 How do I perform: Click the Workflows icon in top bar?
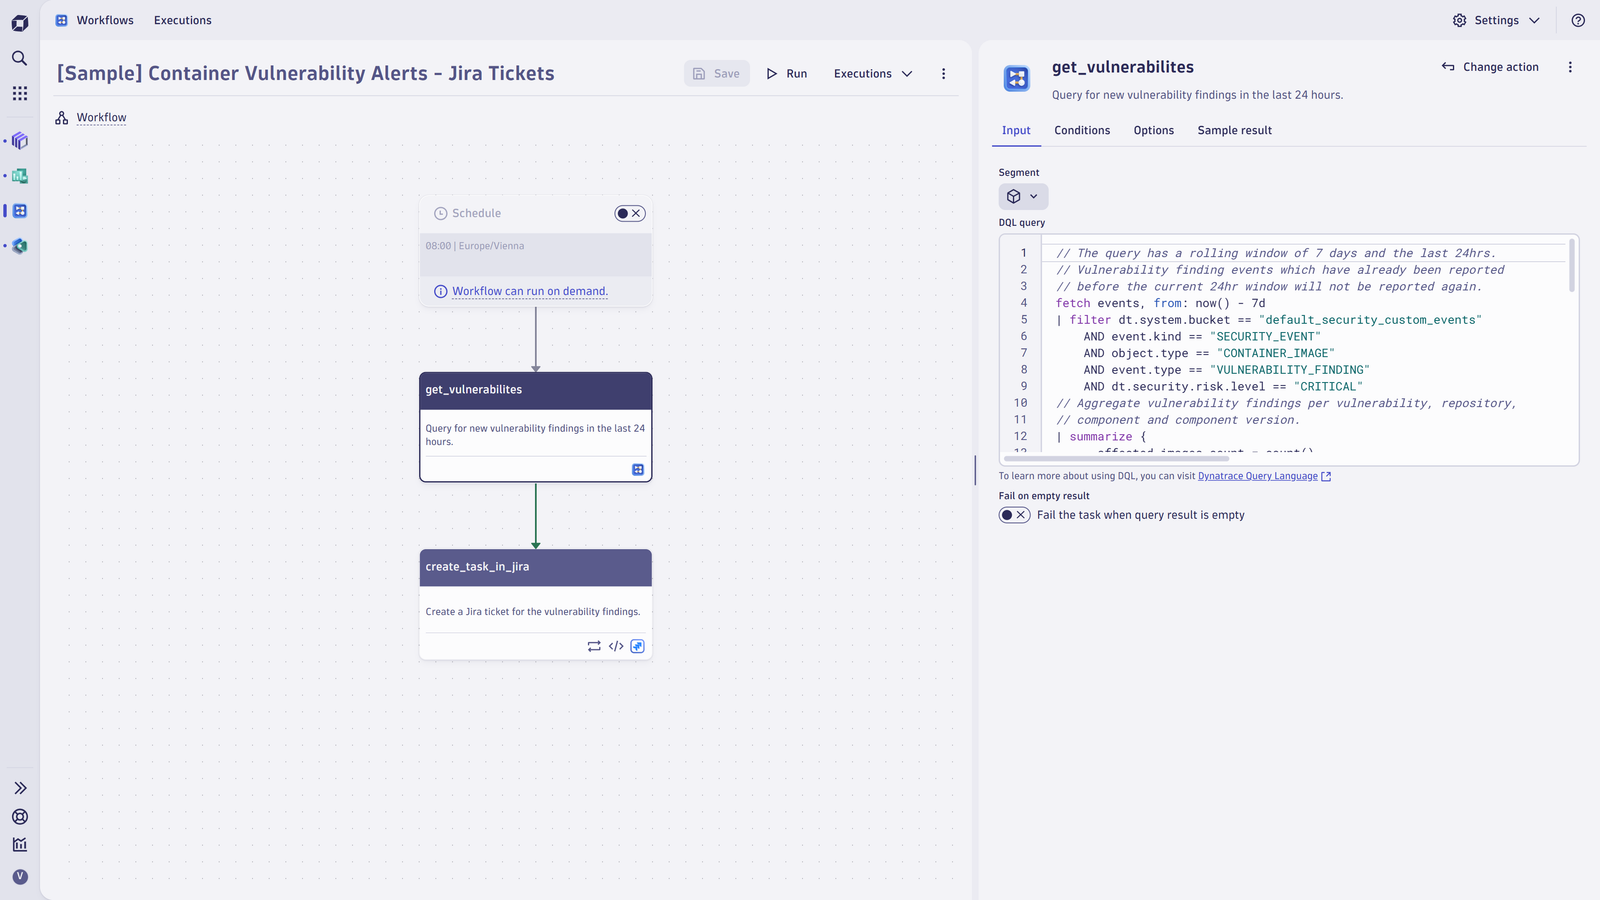tap(62, 20)
